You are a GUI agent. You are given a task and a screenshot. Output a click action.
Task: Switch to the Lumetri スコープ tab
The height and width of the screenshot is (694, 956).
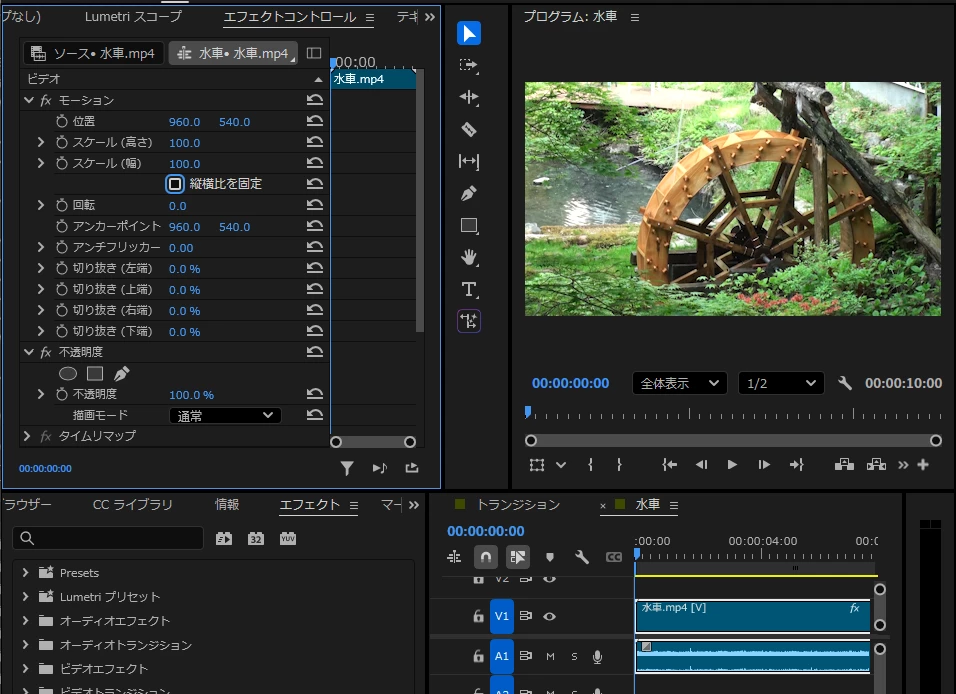coord(134,16)
